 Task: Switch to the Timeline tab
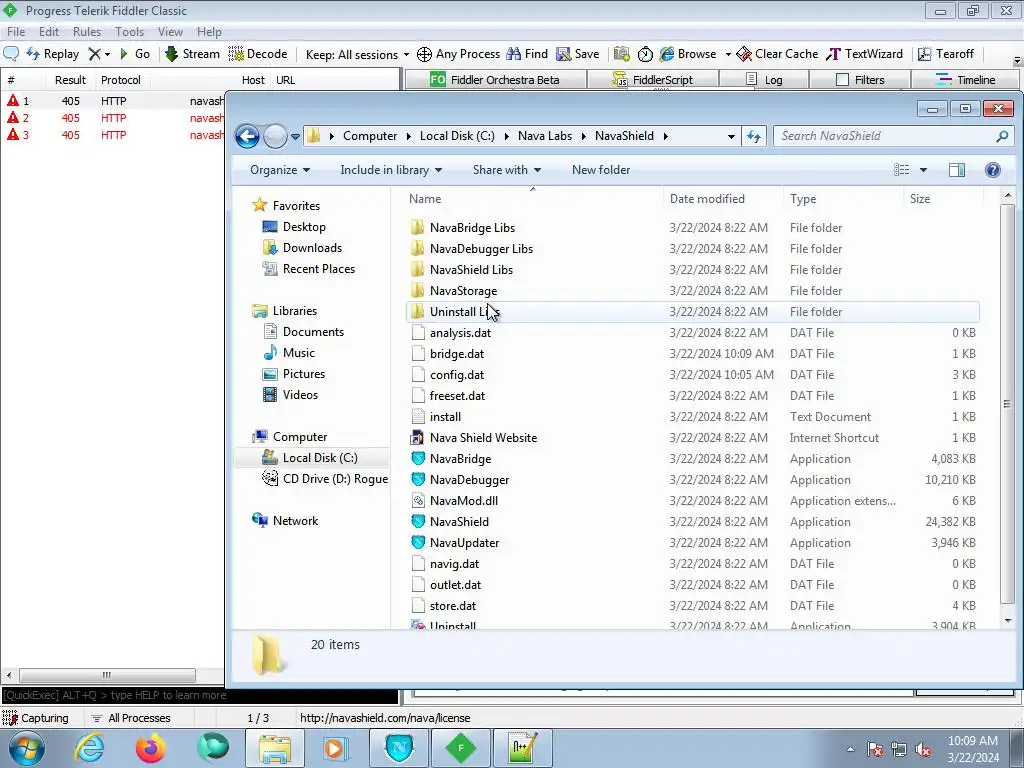pyautogui.click(x=965, y=80)
